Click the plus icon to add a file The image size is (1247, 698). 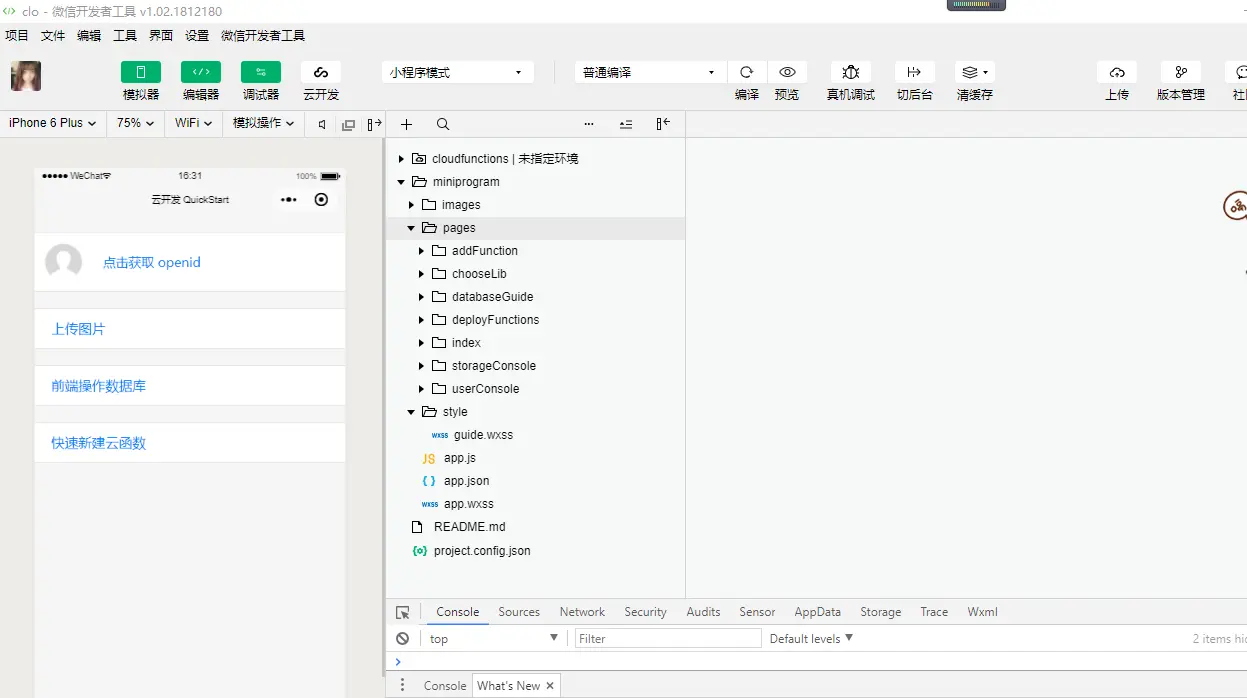pyautogui.click(x=406, y=124)
